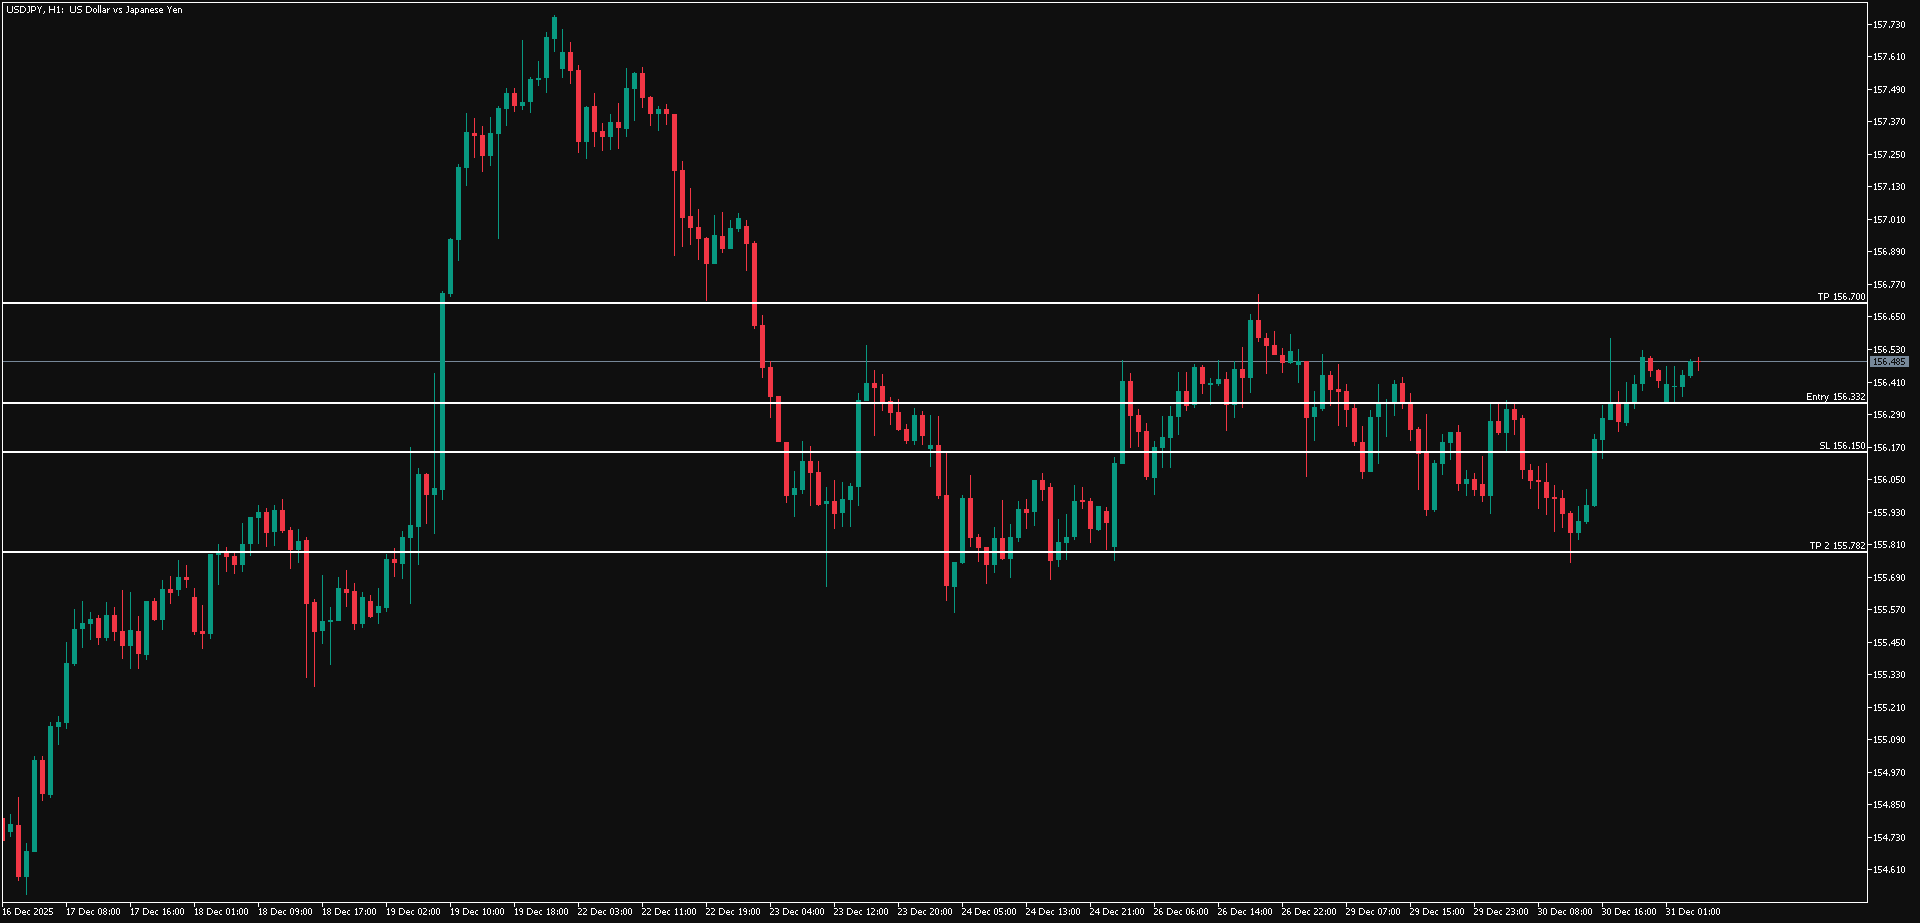The image size is (1920, 923).
Task: Click the 29 Dec 23:00 time label
Action: (x=1501, y=912)
